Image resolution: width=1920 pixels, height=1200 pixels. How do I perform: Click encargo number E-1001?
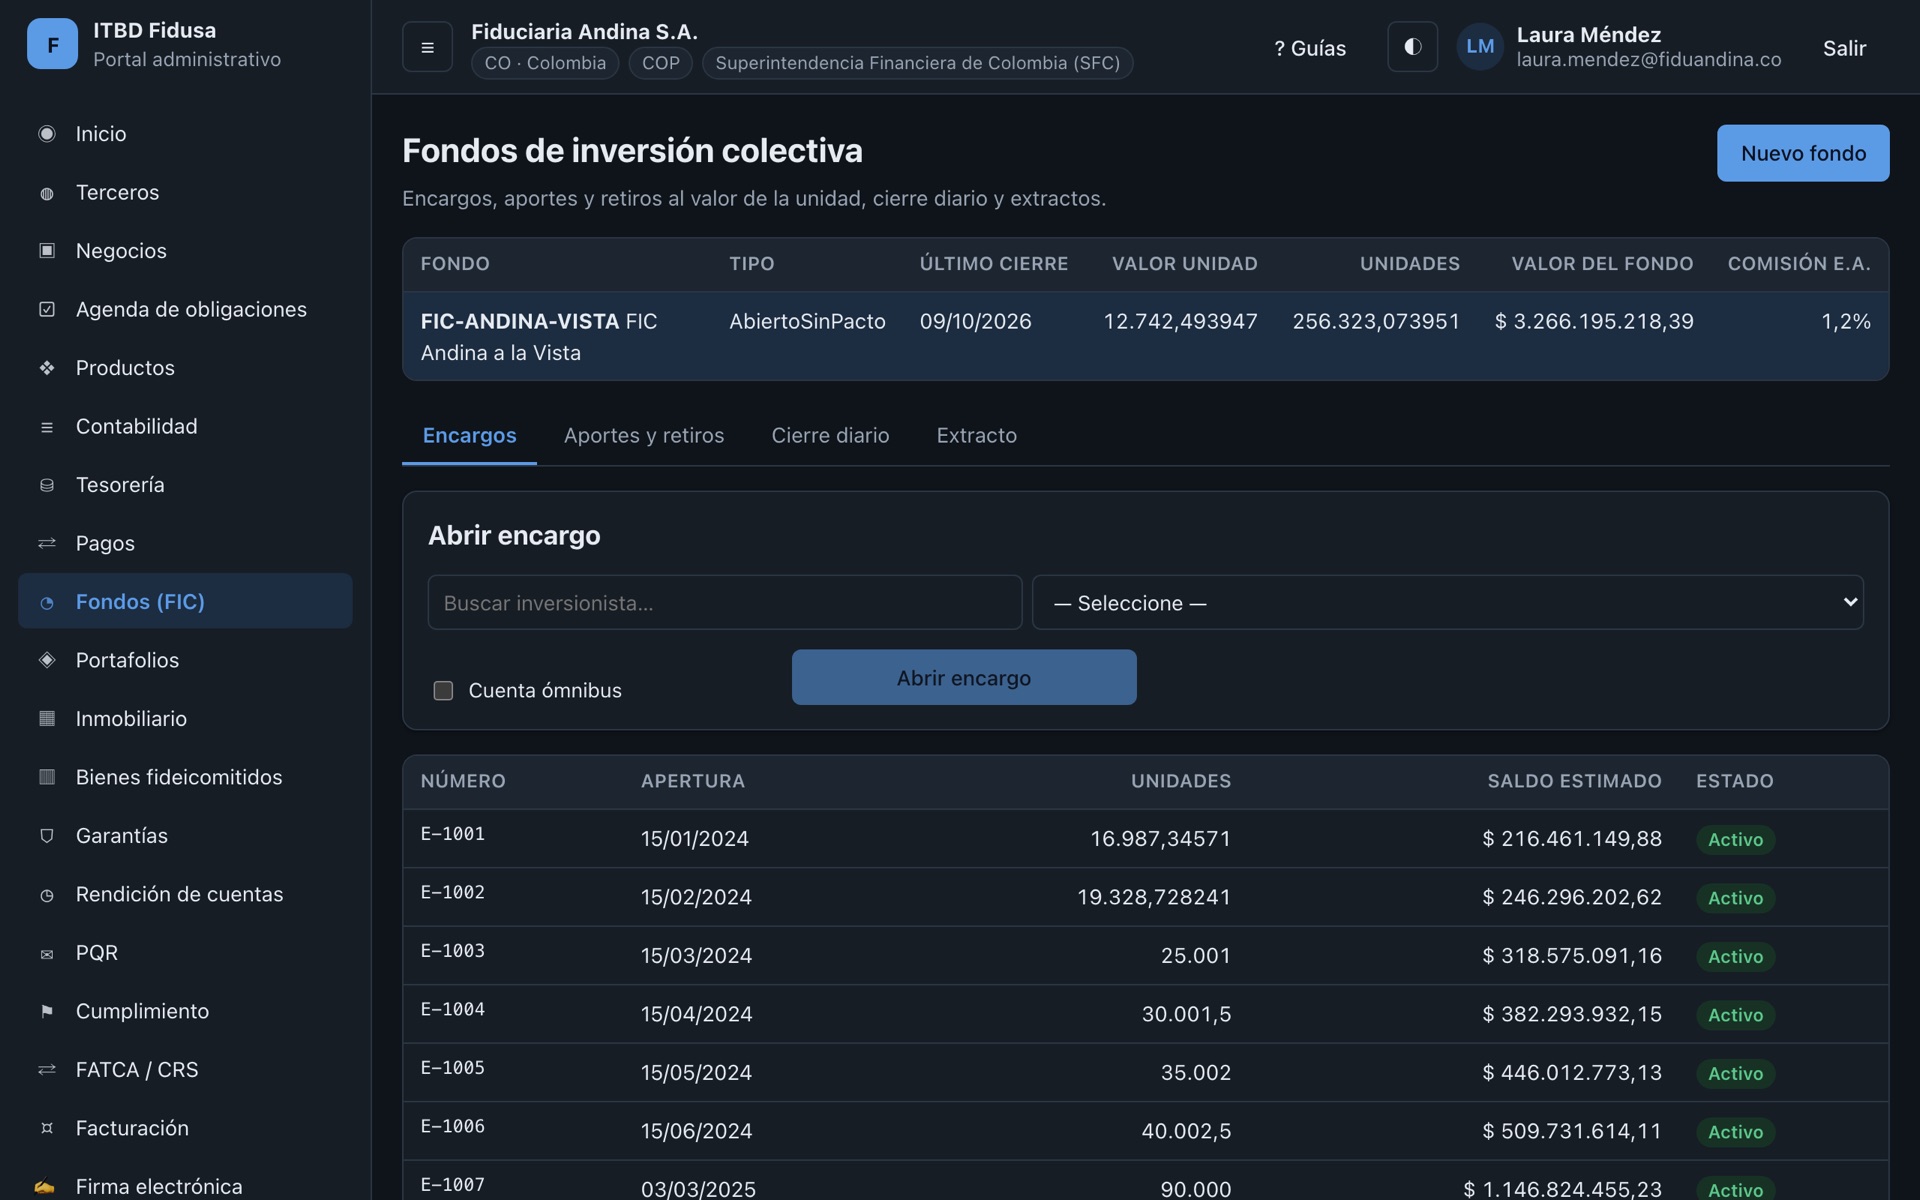452,834
